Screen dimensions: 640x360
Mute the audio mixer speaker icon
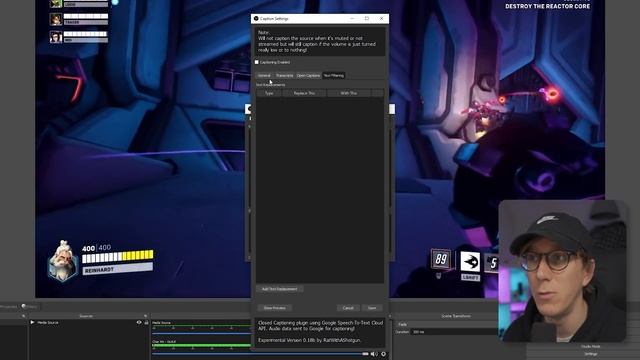(373, 354)
